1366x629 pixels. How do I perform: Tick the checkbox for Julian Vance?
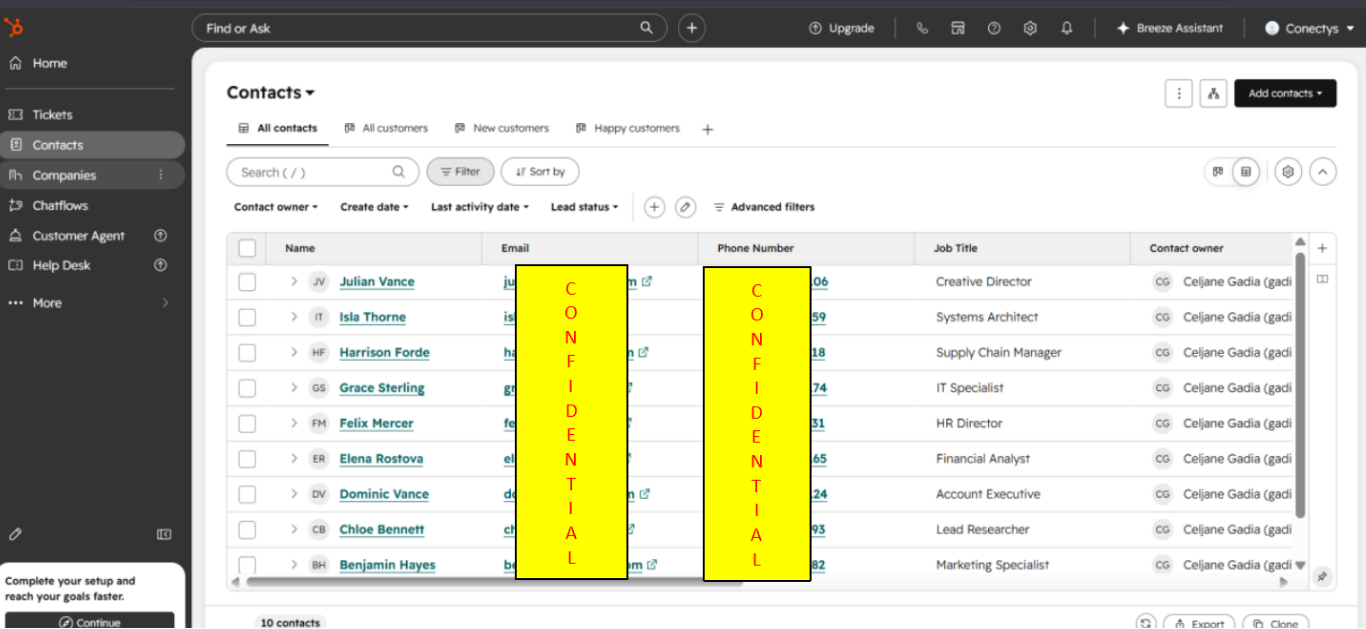(247, 282)
